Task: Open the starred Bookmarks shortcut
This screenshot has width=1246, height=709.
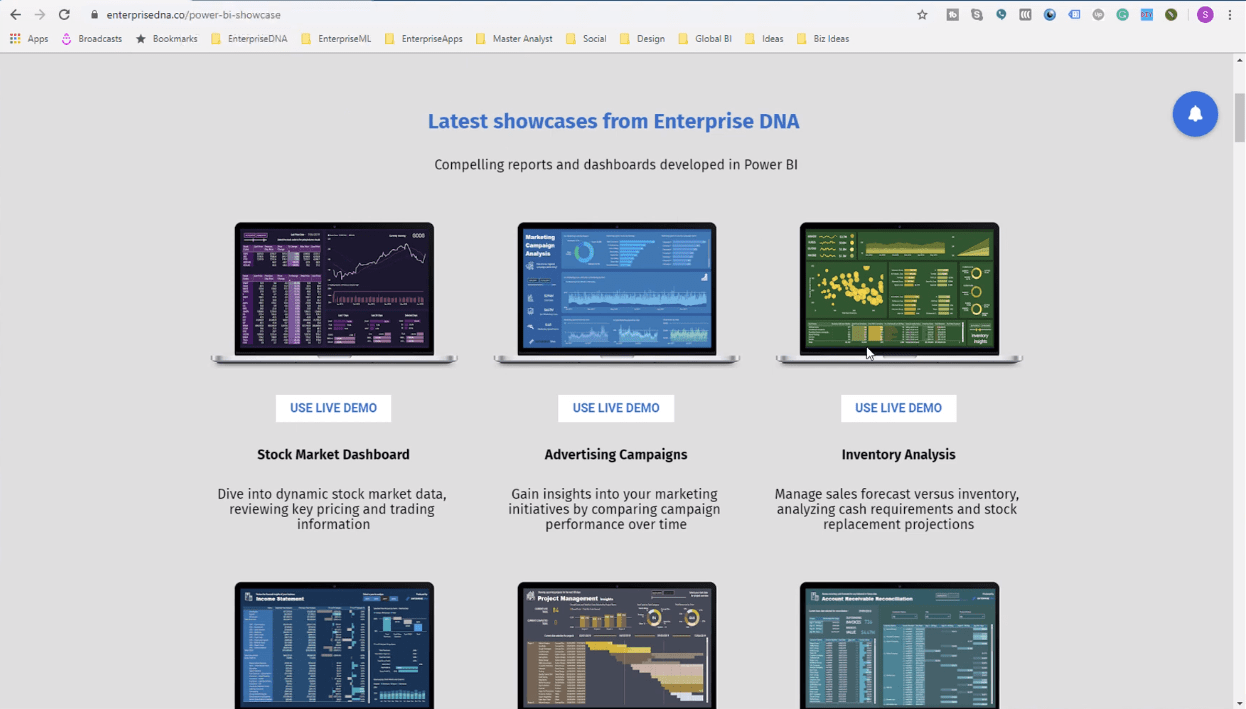Action: point(166,39)
